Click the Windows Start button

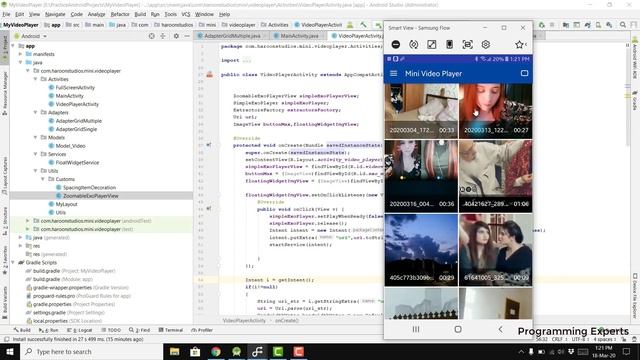pyautogui.click(x=9, y=351)
